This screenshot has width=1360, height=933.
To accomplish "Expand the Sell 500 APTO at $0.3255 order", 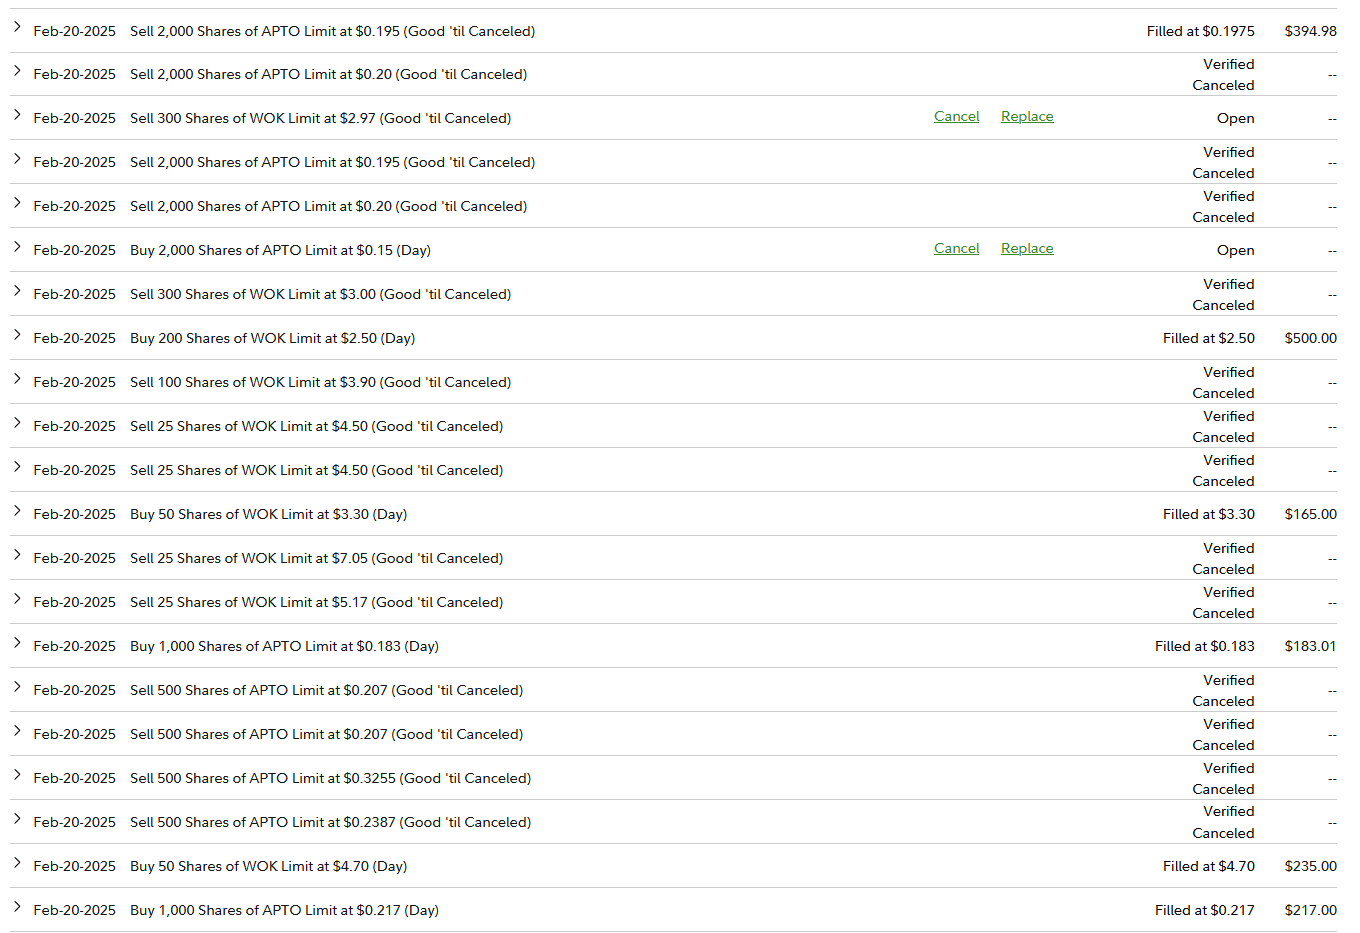I will click(x=17, y=775).
